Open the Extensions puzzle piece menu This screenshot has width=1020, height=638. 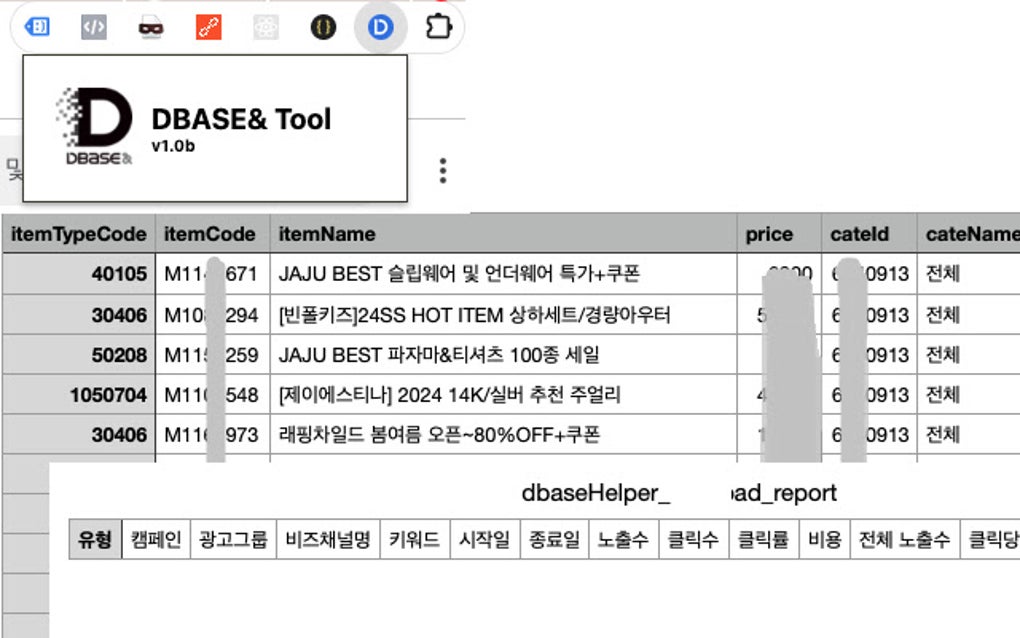[x=438, y=27]
